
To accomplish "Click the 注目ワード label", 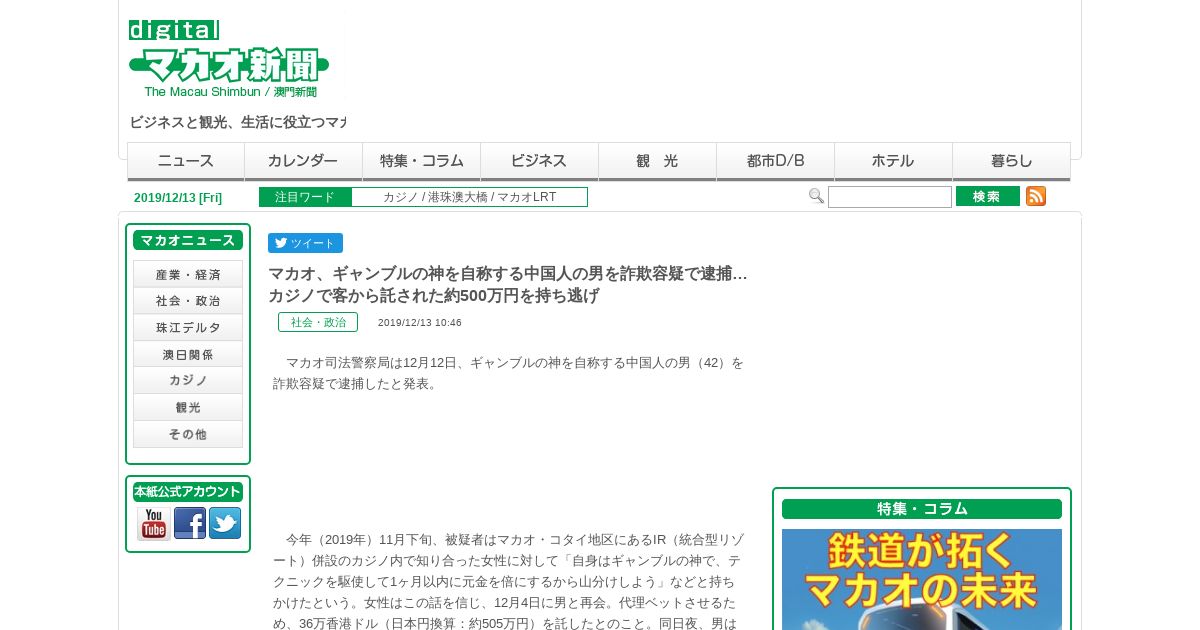I will tap(305, 197).
